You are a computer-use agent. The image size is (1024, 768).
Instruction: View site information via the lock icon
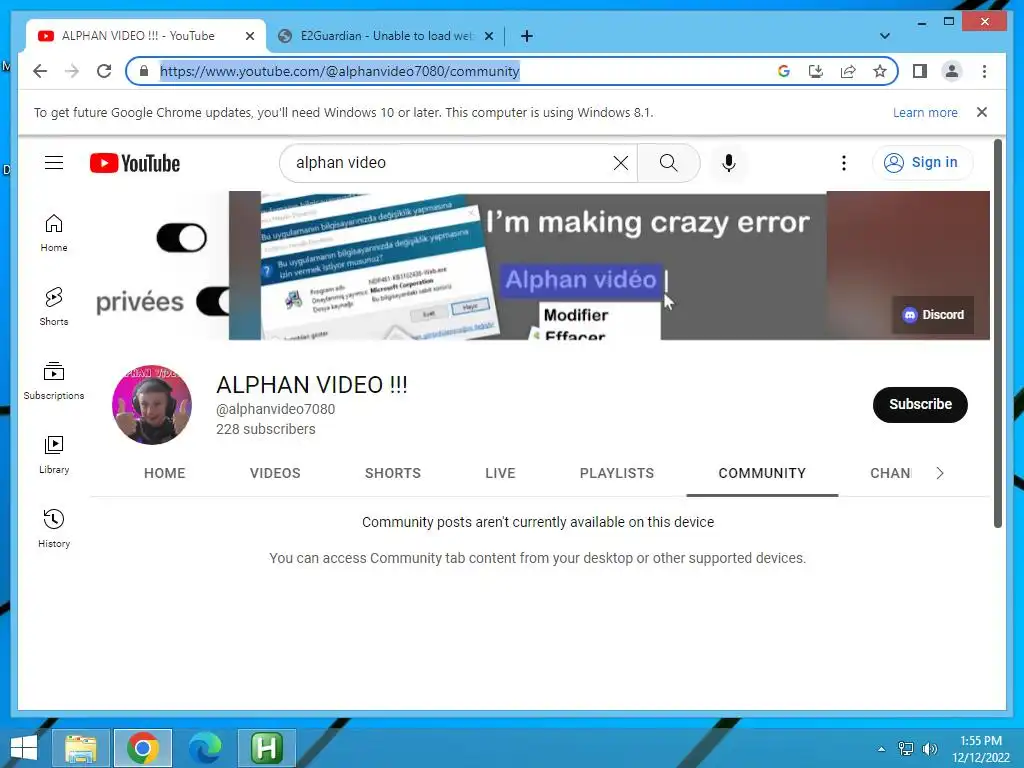click(144, 71)
